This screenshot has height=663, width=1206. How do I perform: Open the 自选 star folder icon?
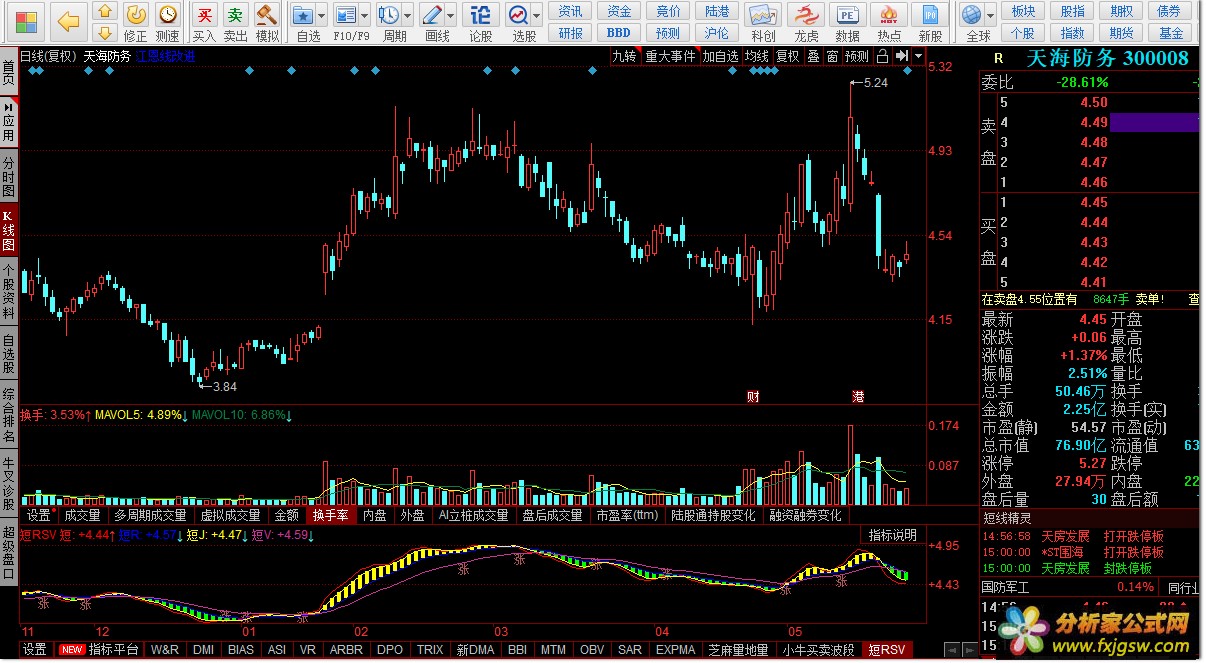point(302,15)
